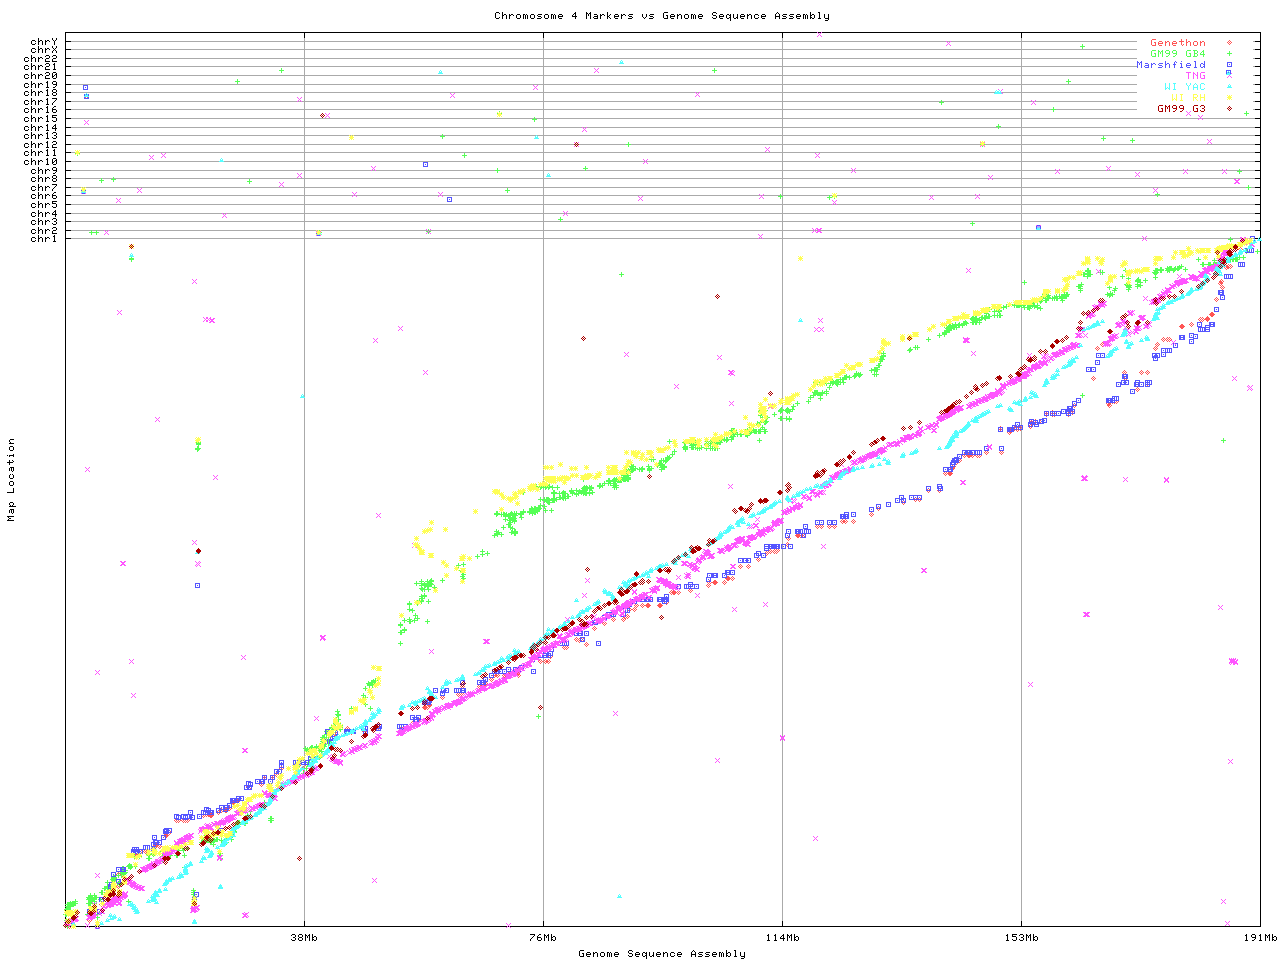Click the Map Location y-axis title
Screen dimensions: 1280x960
(12, 480)
